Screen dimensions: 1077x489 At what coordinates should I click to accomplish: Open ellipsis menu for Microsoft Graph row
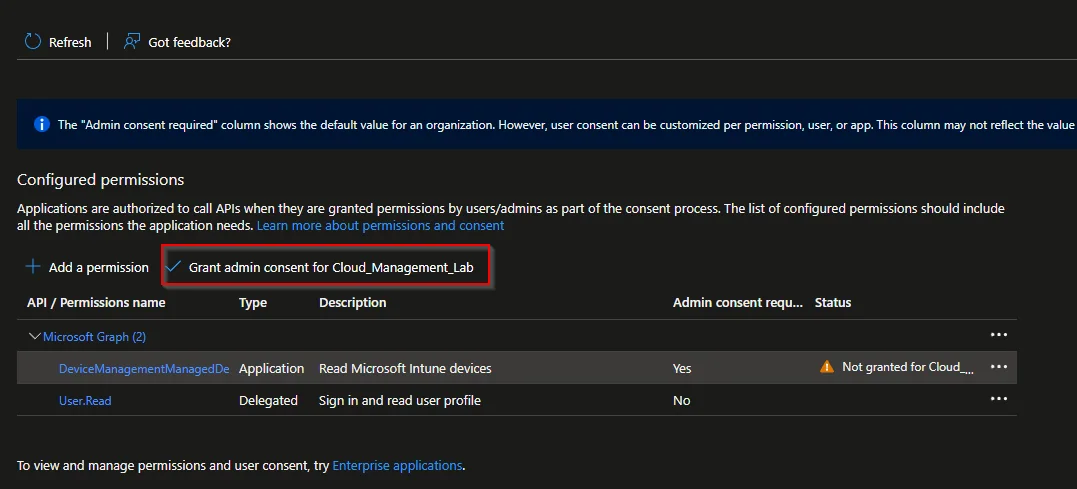tap(998, 334)
